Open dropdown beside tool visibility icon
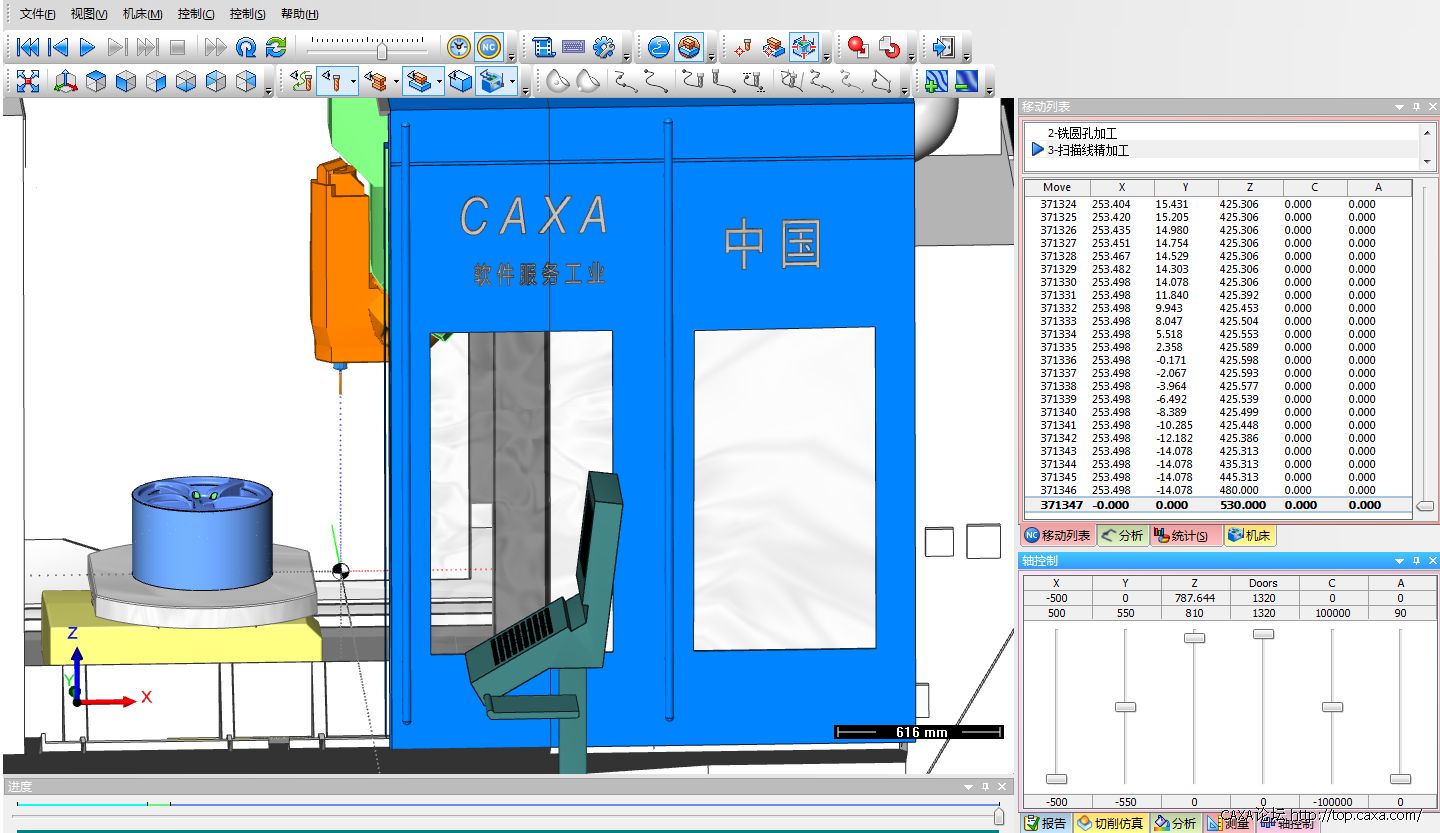 point(353,81)
